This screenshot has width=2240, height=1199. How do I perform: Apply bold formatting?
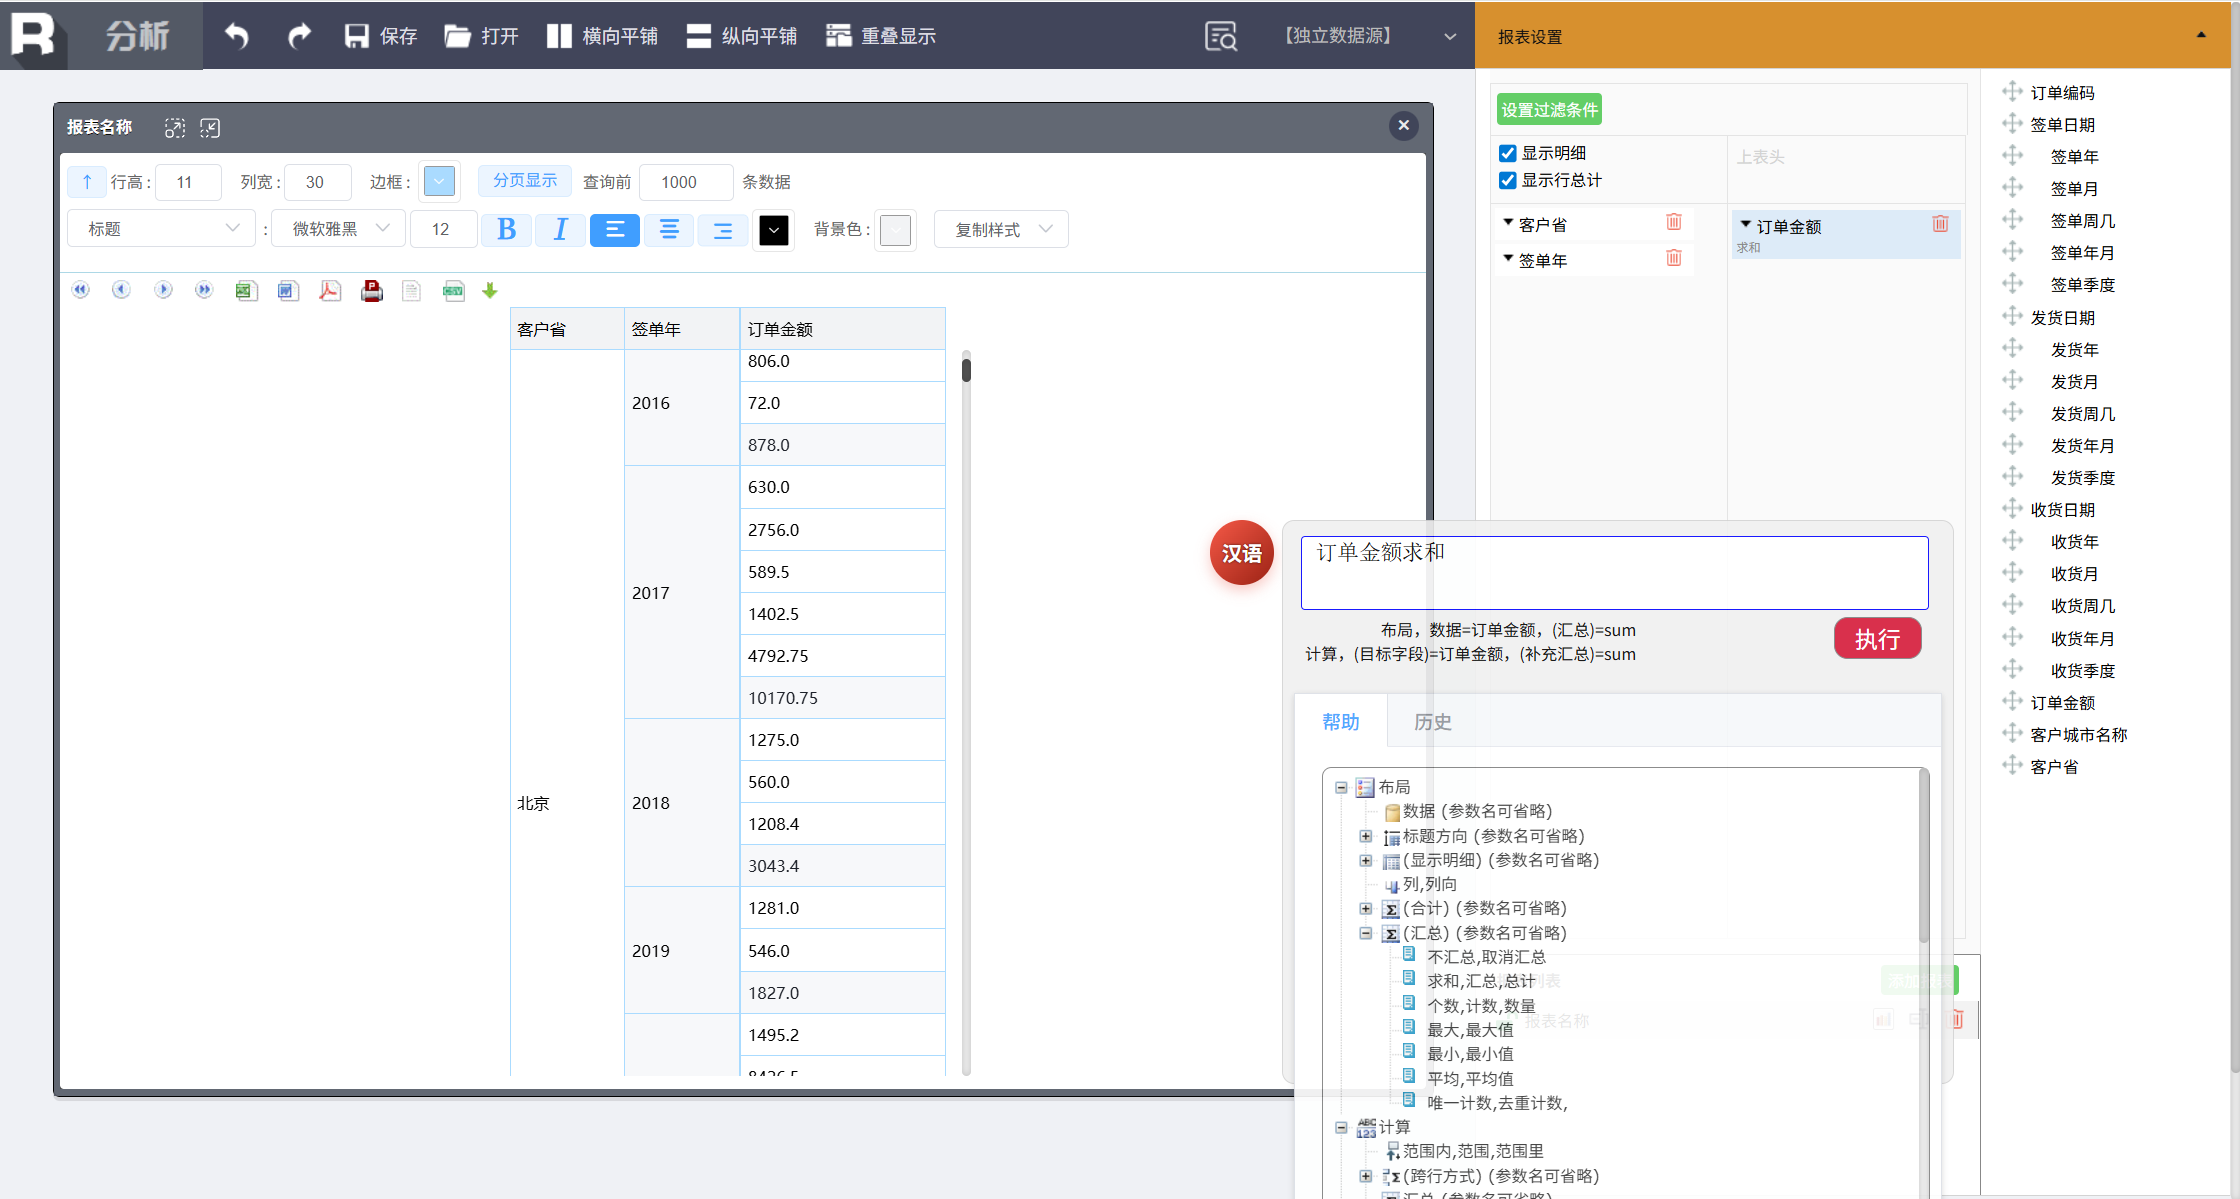[506, 230]
